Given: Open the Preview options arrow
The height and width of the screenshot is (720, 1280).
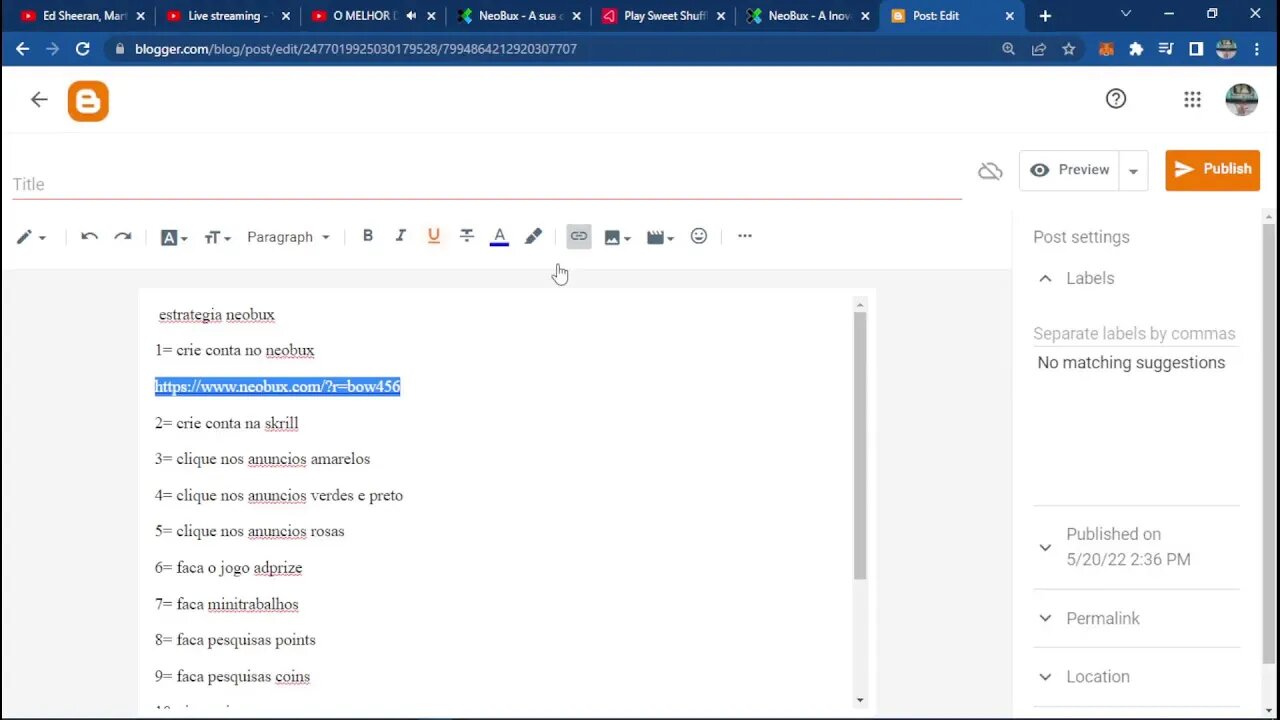Looking at the screenshot, I should [x=1133, y=171].
